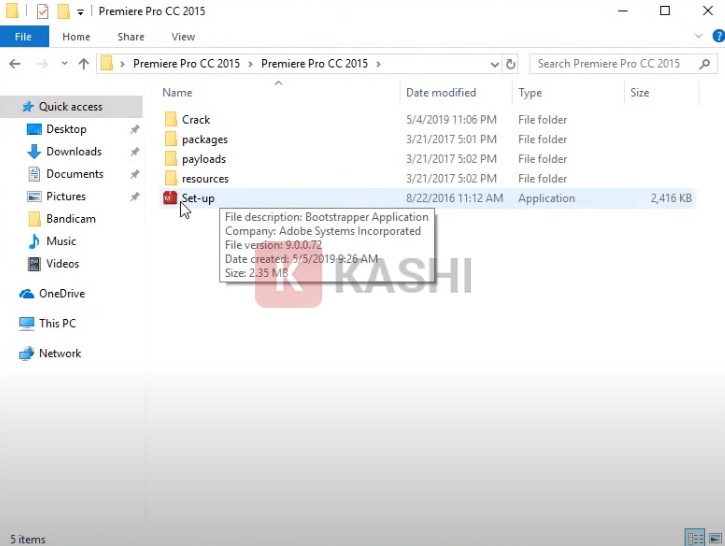Screen dimensions: 725x546
Task: Expand the chevron after last breadcrumb
Action: click(379, 64)
